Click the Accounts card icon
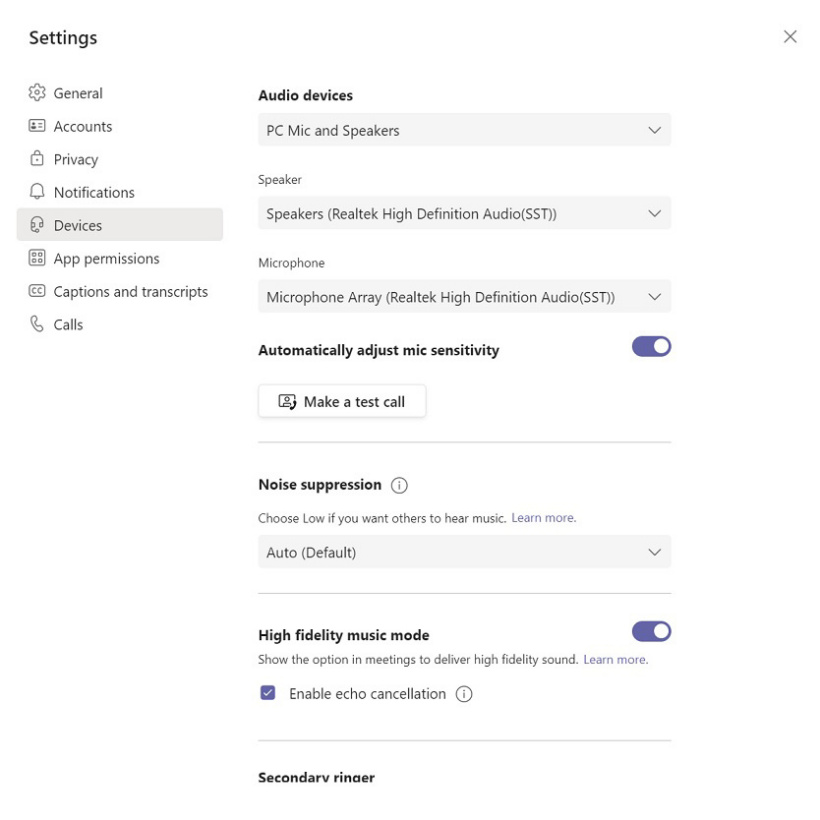Image resolution: width=820 pixels, height=820 pixels. pyautogui.click(x=38, y=126)
